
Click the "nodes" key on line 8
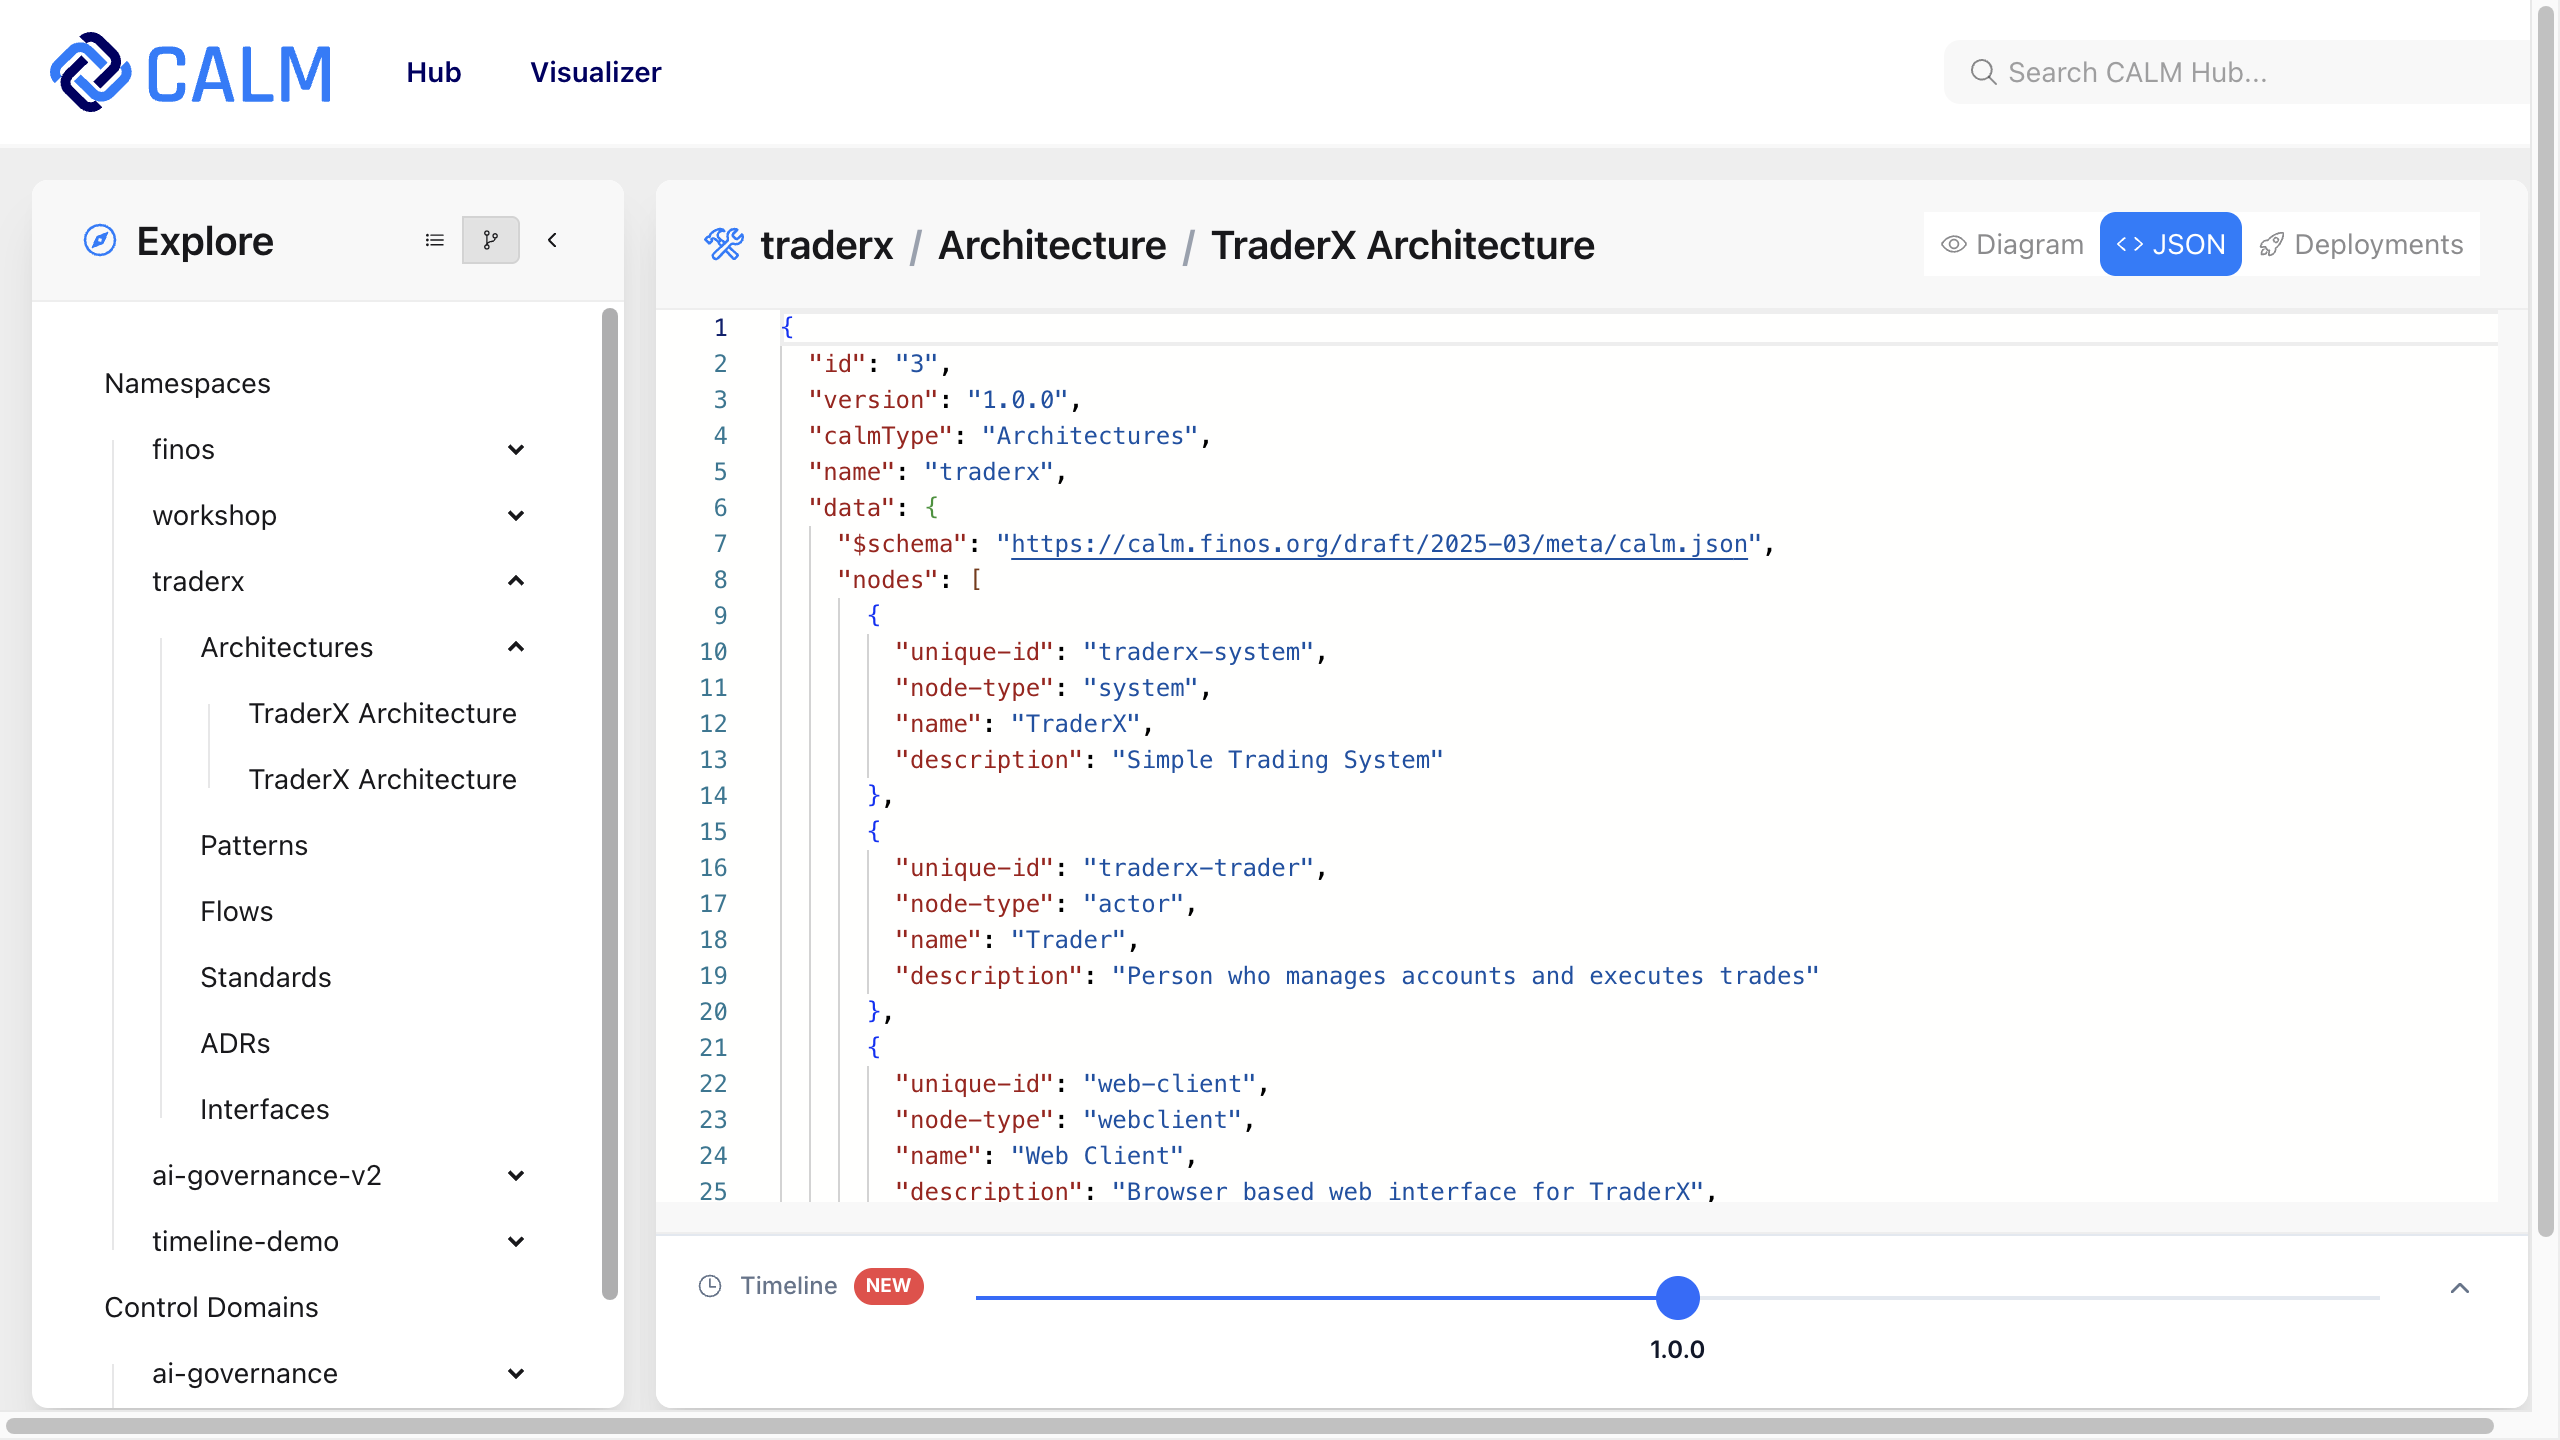pos(887,580)
